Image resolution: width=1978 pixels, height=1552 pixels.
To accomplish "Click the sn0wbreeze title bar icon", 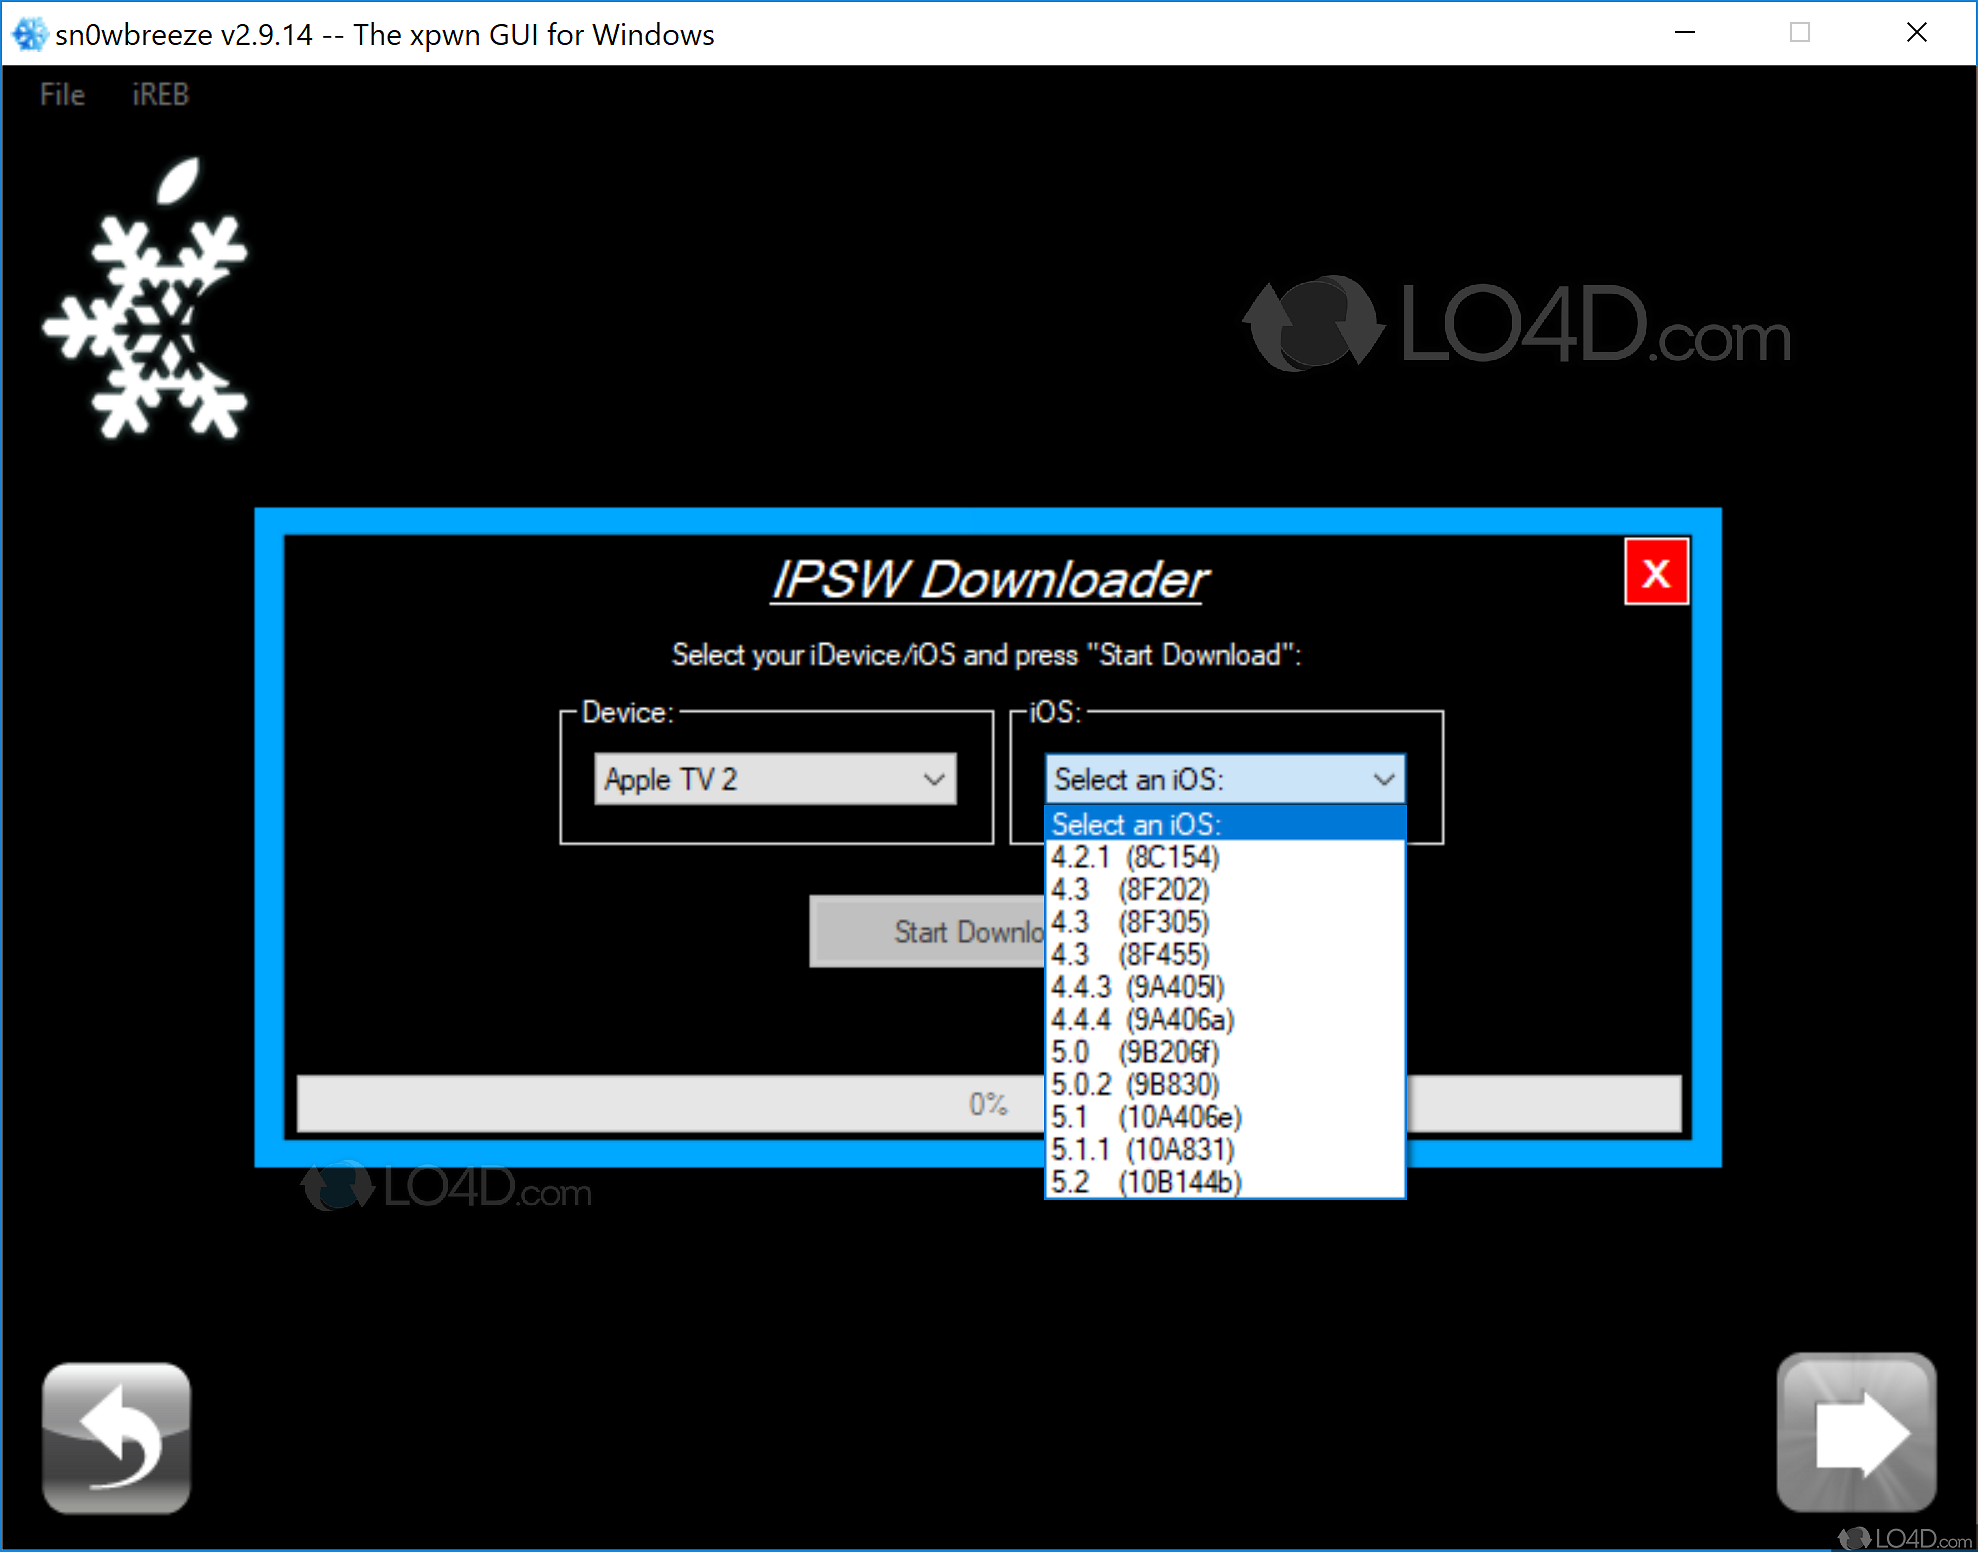I will pos(29,34).
